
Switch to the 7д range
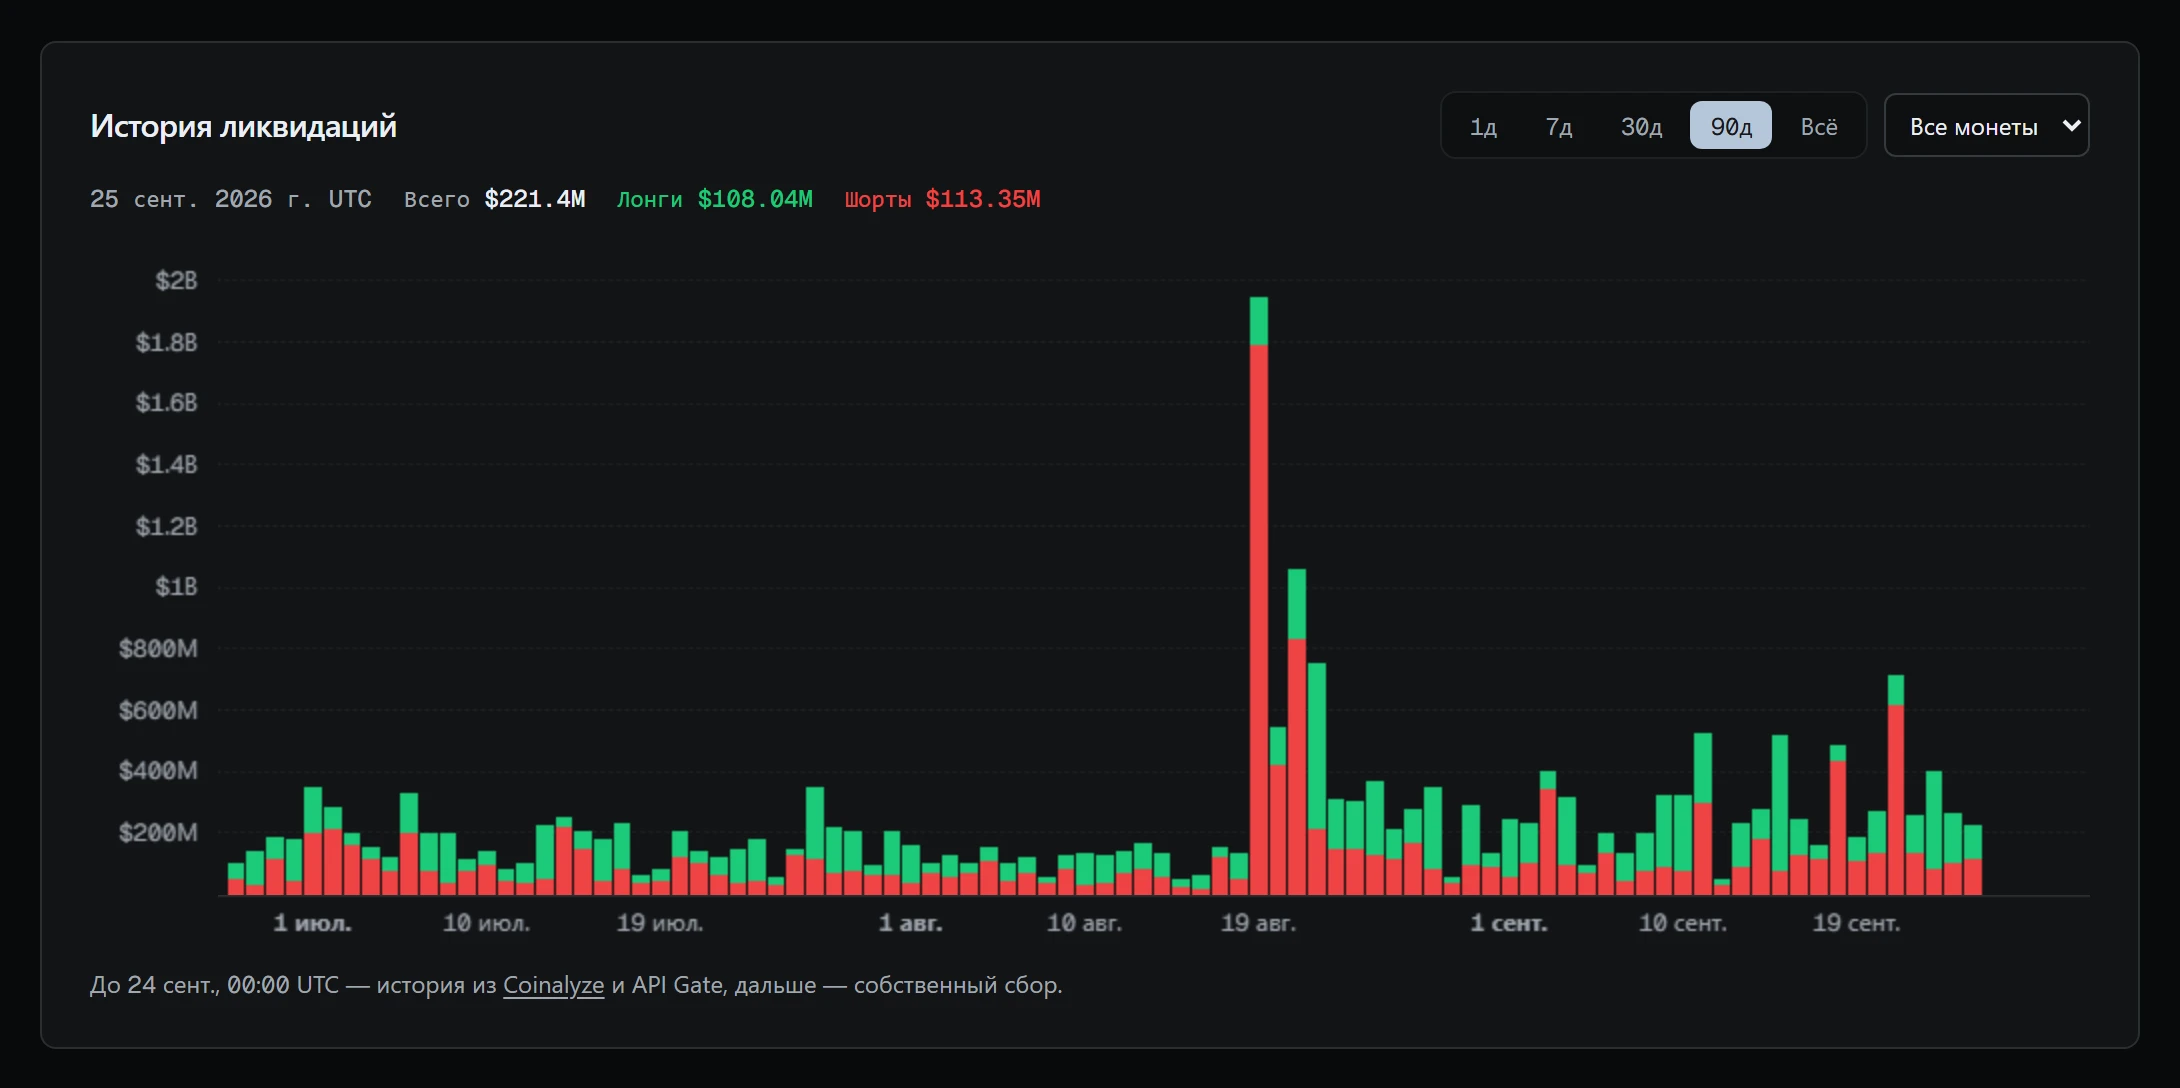(1559, 126)
